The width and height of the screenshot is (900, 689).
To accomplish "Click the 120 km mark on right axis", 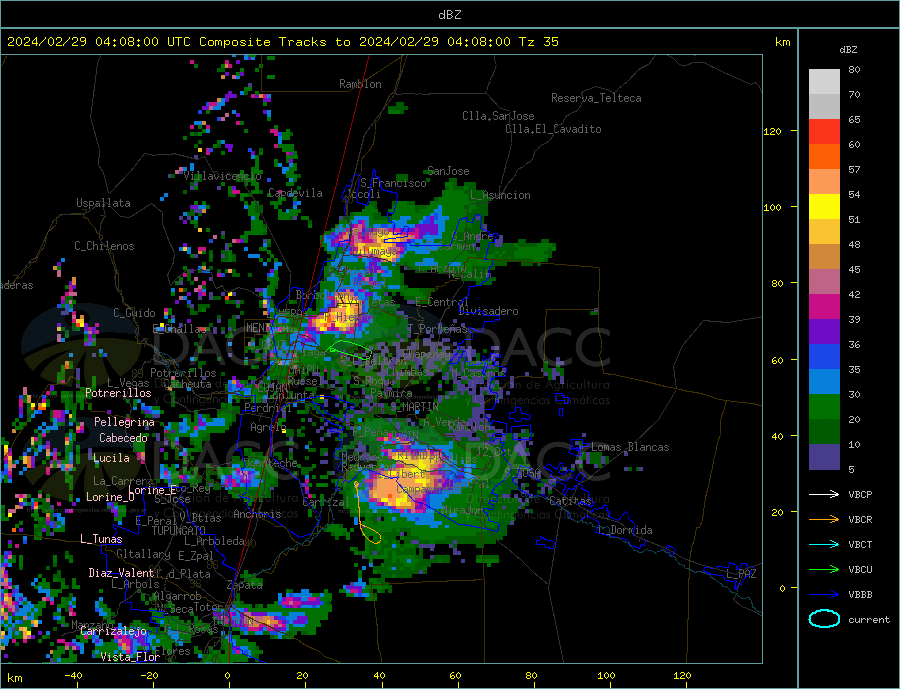I will coord(773,131).
